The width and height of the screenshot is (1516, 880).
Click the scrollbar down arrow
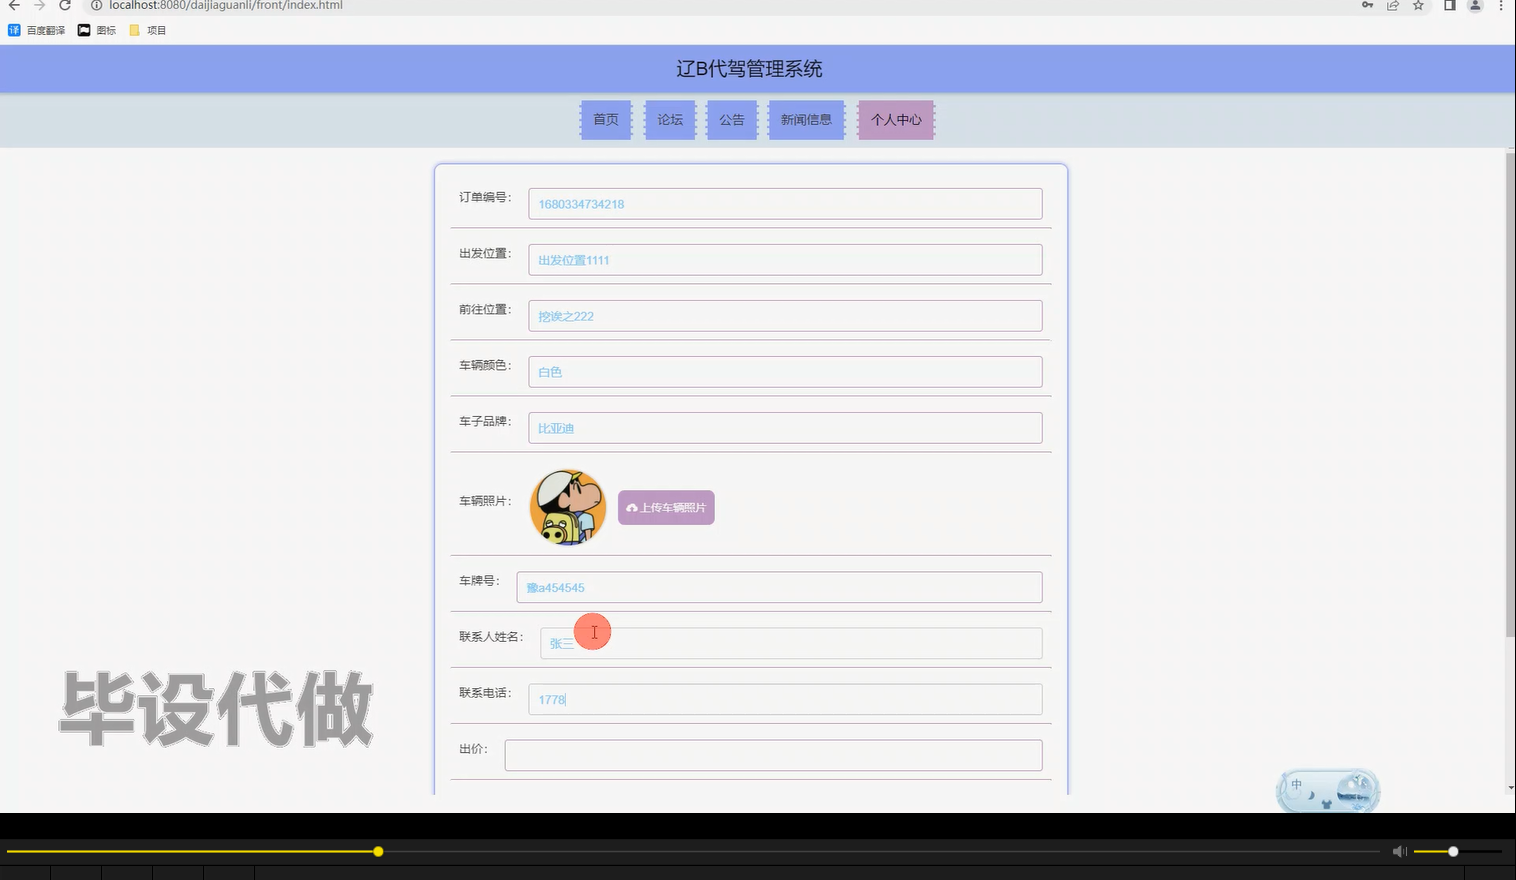click(x=1510, y=787)
